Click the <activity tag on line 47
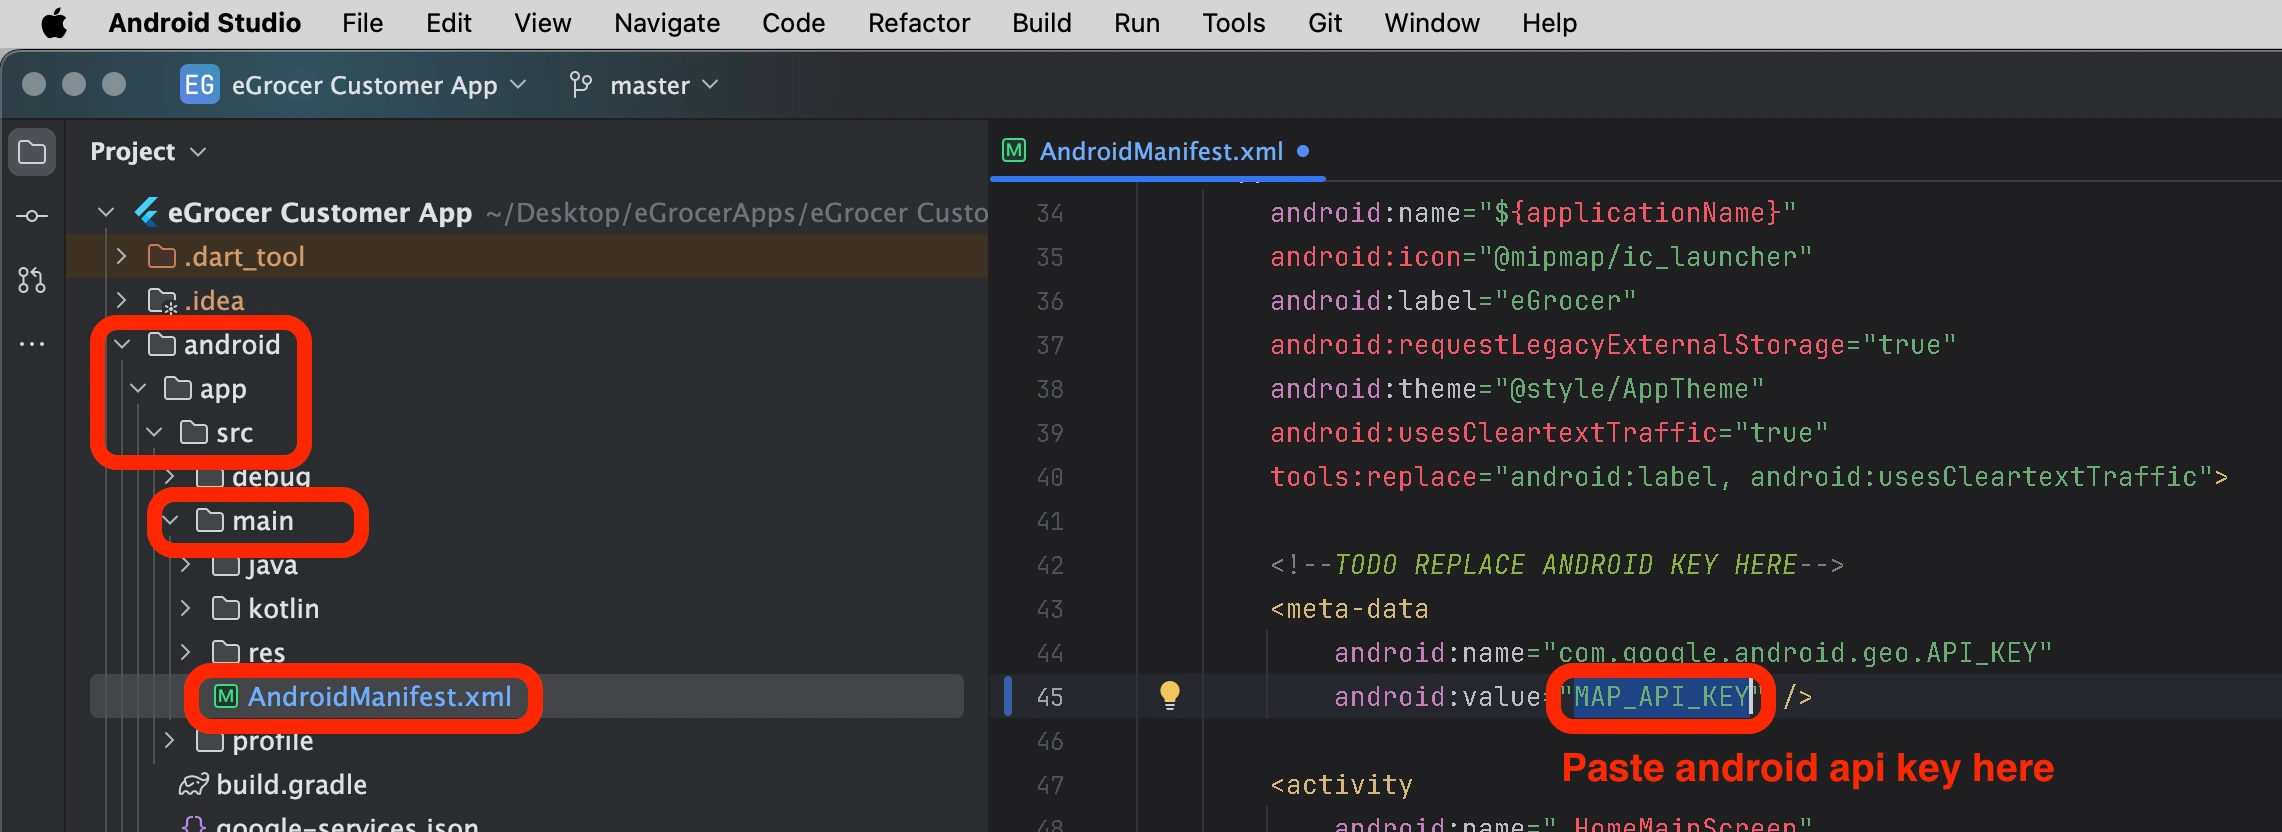2282x832 pixels. tap(1341, 785)
